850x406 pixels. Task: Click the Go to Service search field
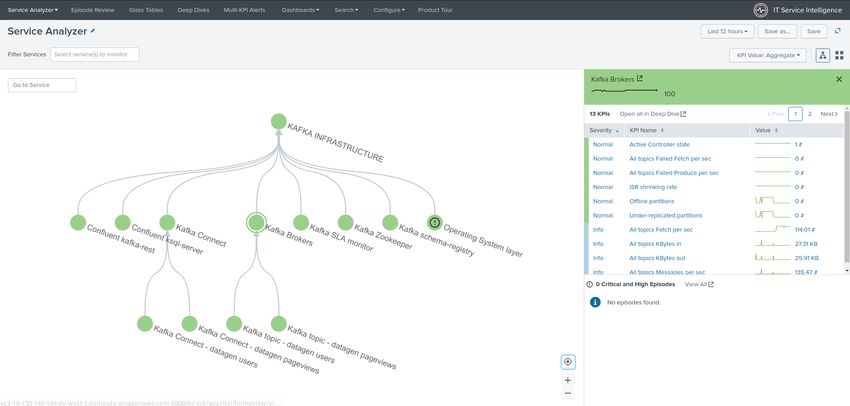(x=42, y=85)
